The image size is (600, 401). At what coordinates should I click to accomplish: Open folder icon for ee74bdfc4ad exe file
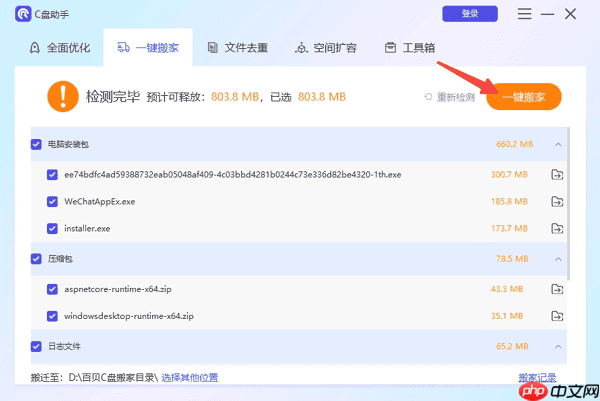(557, 175)
